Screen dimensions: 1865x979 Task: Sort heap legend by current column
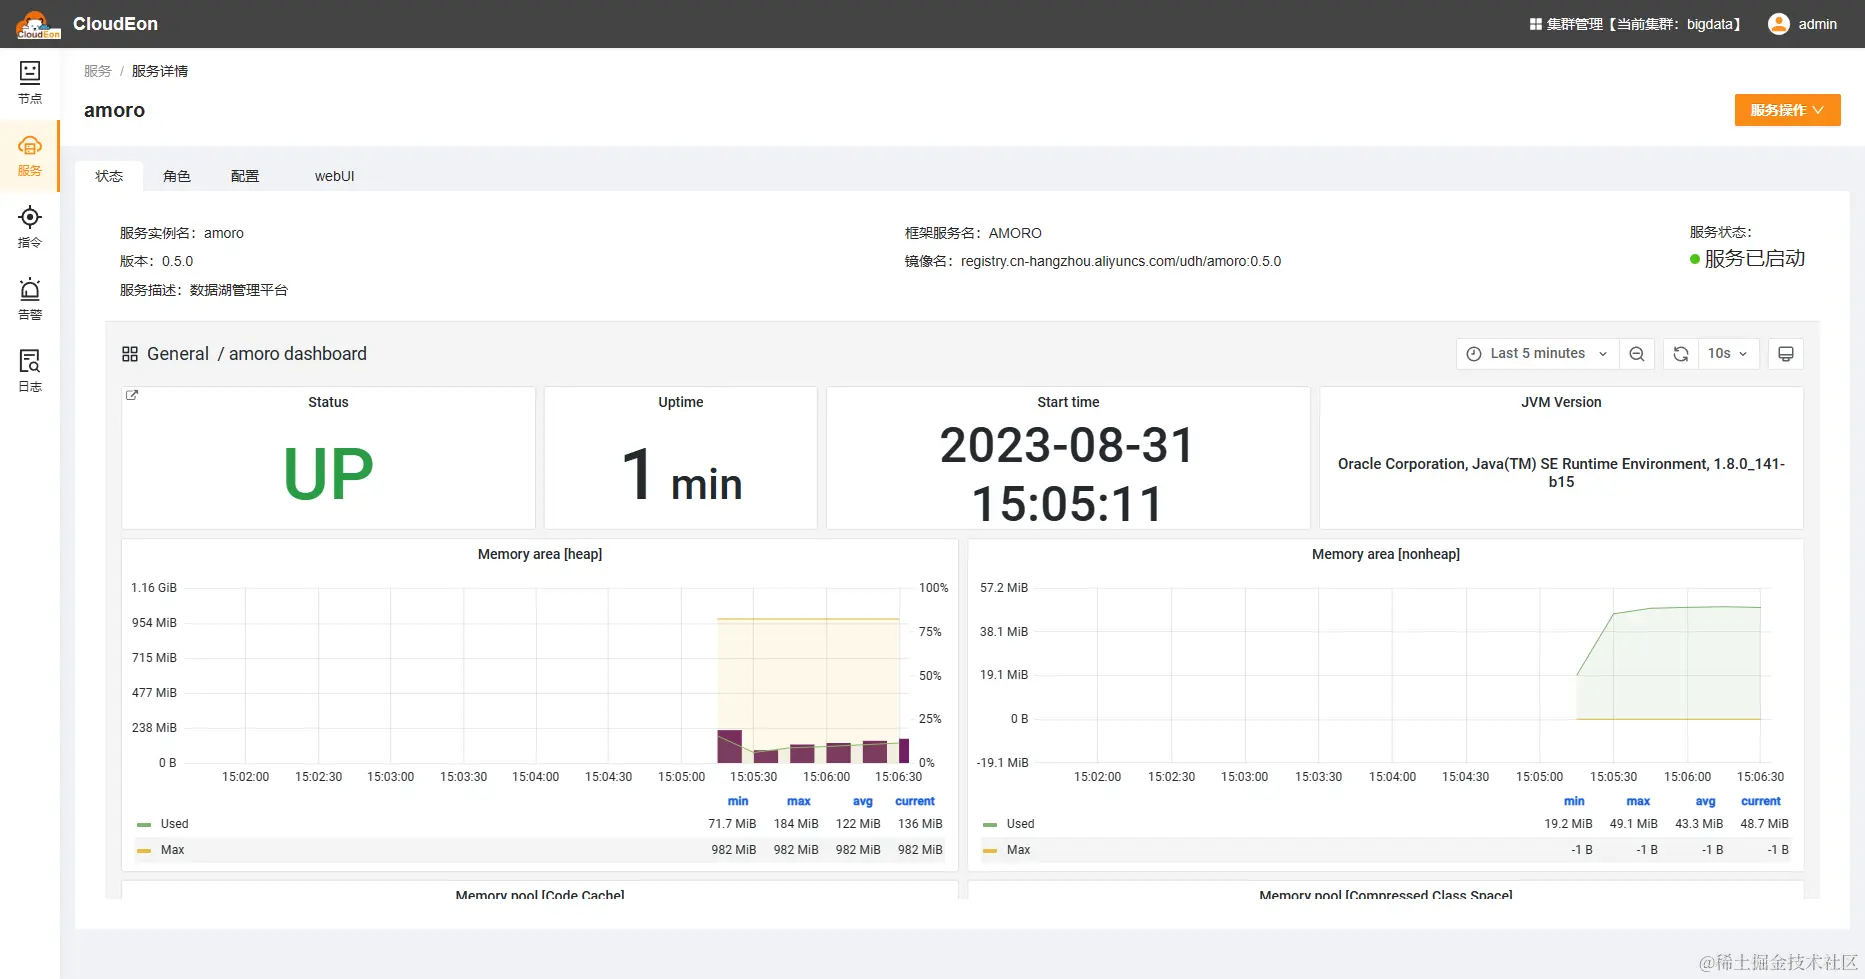point(915,801)
